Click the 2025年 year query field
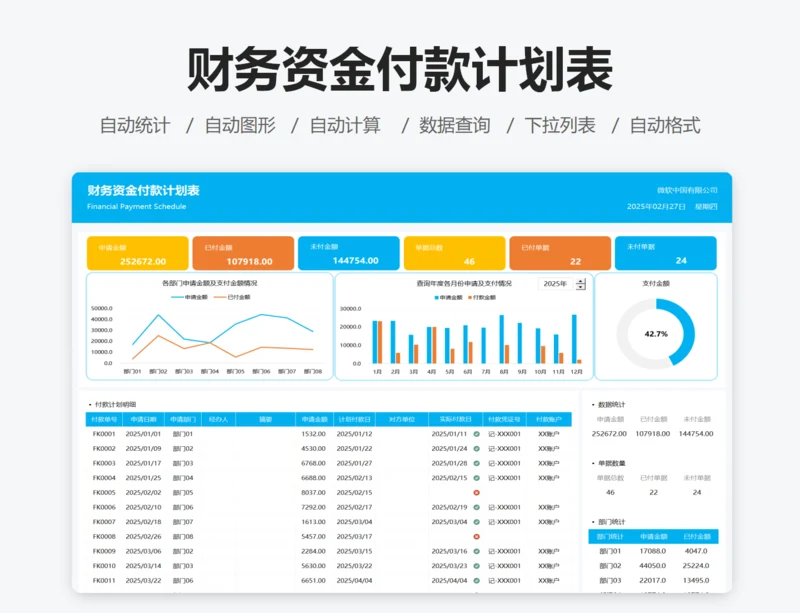The height and width of the screenshot is (613, 800). coord(556,284)
